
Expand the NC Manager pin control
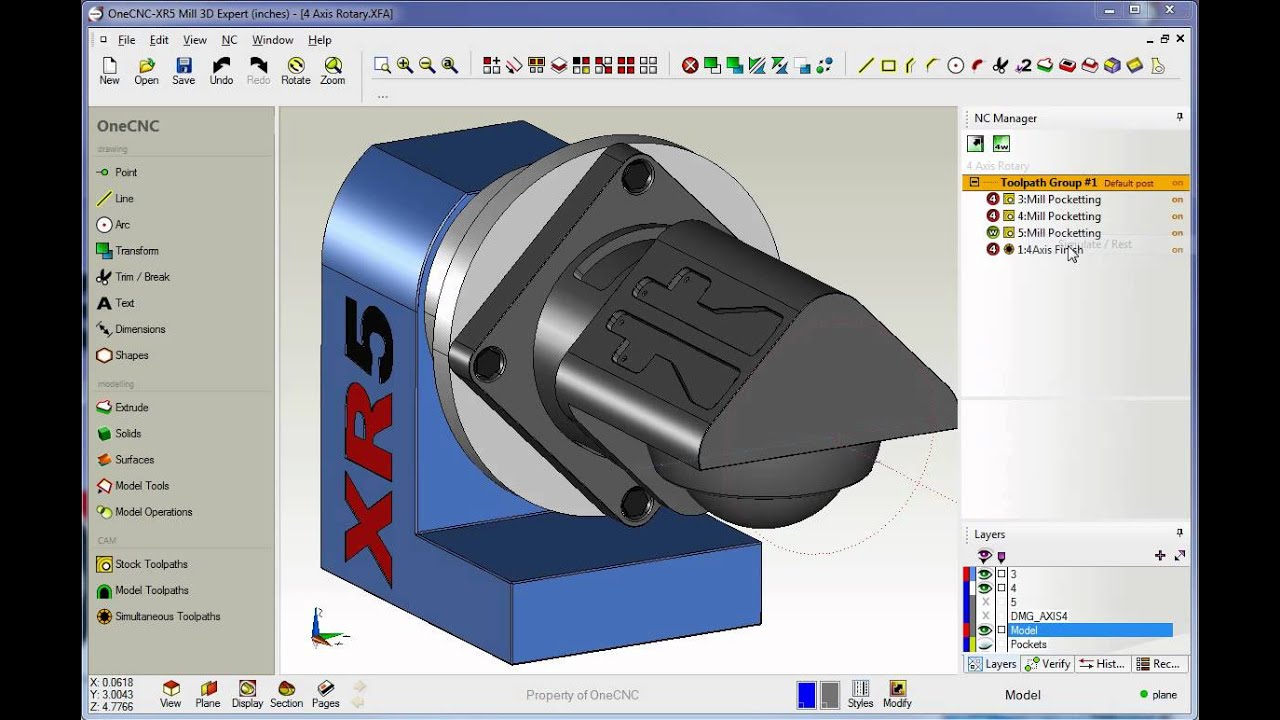pyautogui.click(x=1180, y=118)
